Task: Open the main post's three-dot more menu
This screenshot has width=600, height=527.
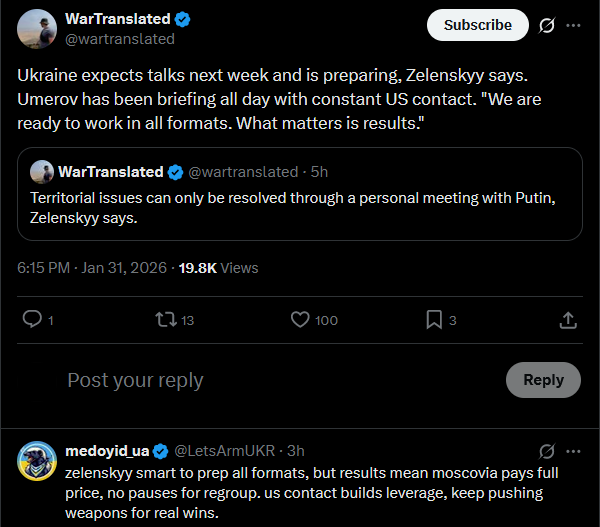Action: [x=573, y=25]
